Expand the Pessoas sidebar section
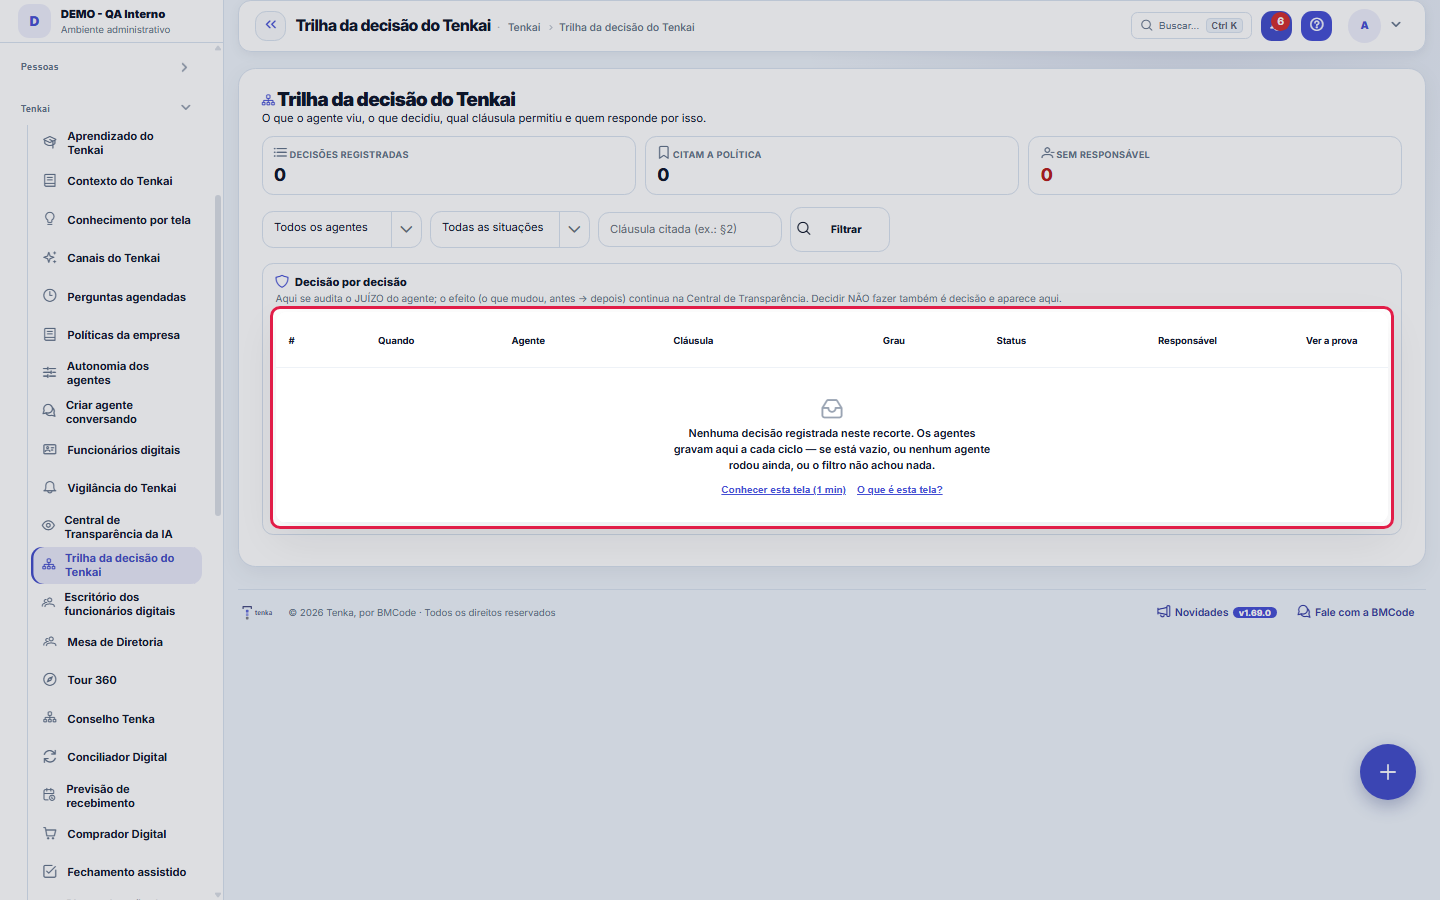This screenshot has height=900, width=1440. pyautogui.click(x=105, y=67)
